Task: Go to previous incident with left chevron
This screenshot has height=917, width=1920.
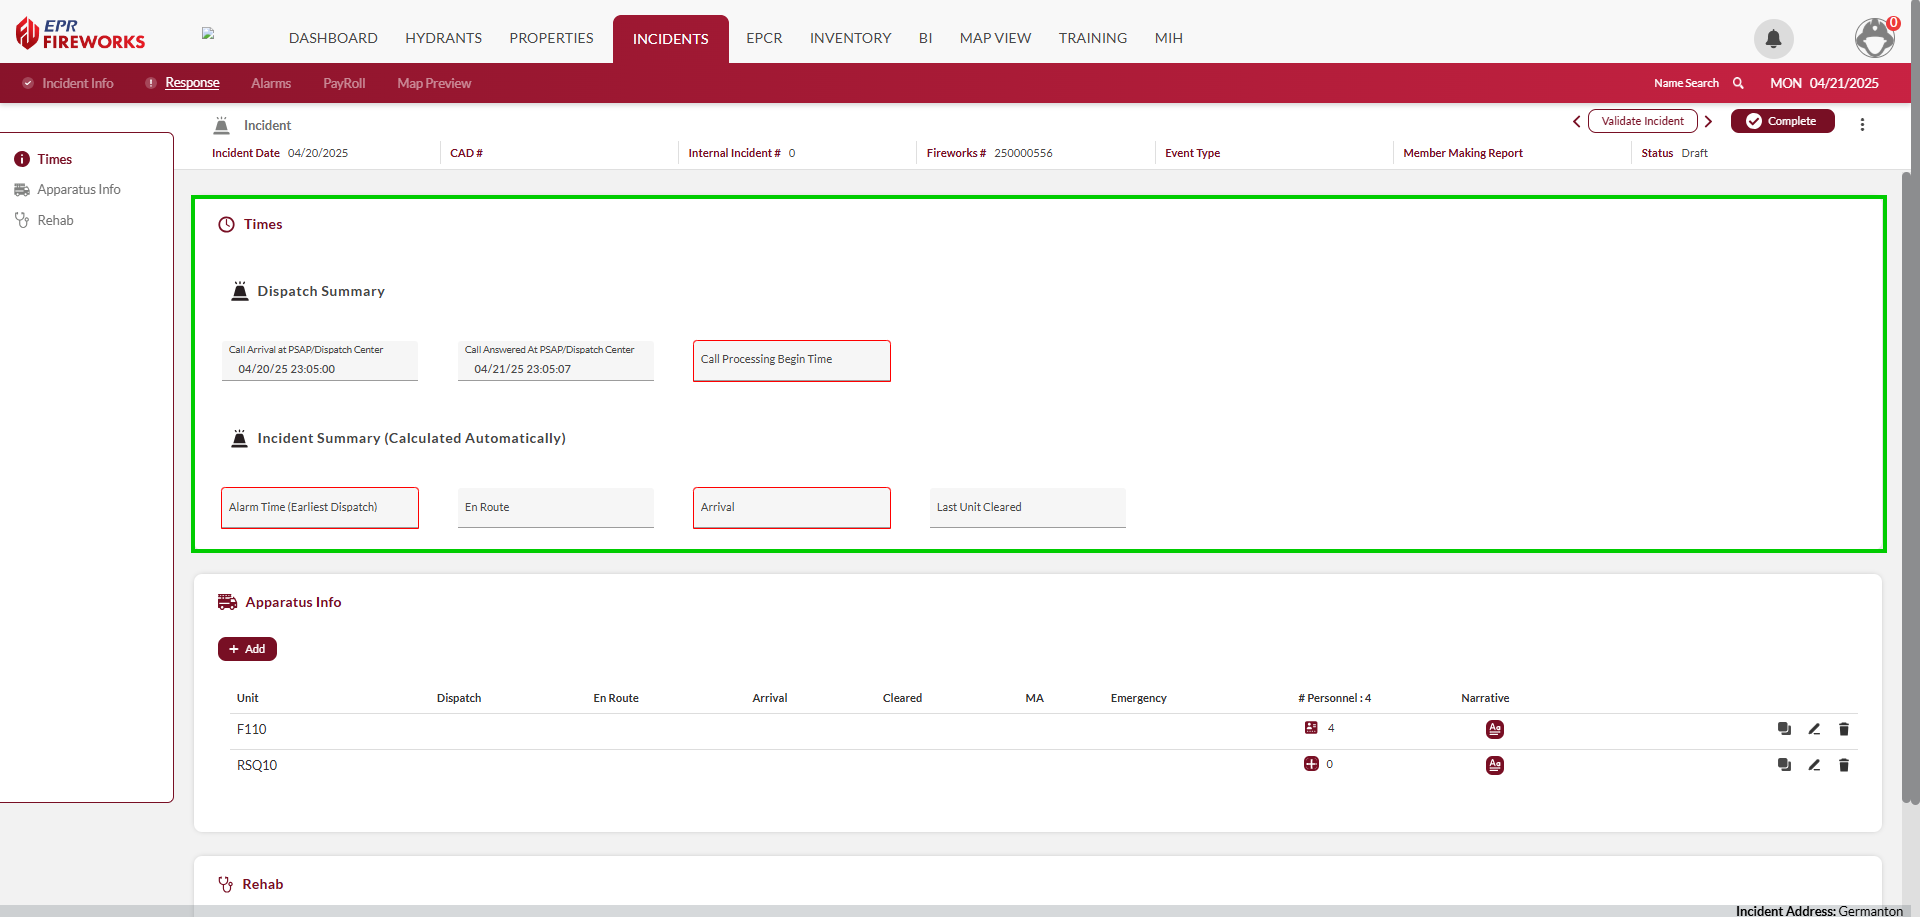Action: (x=1577, y=122)
